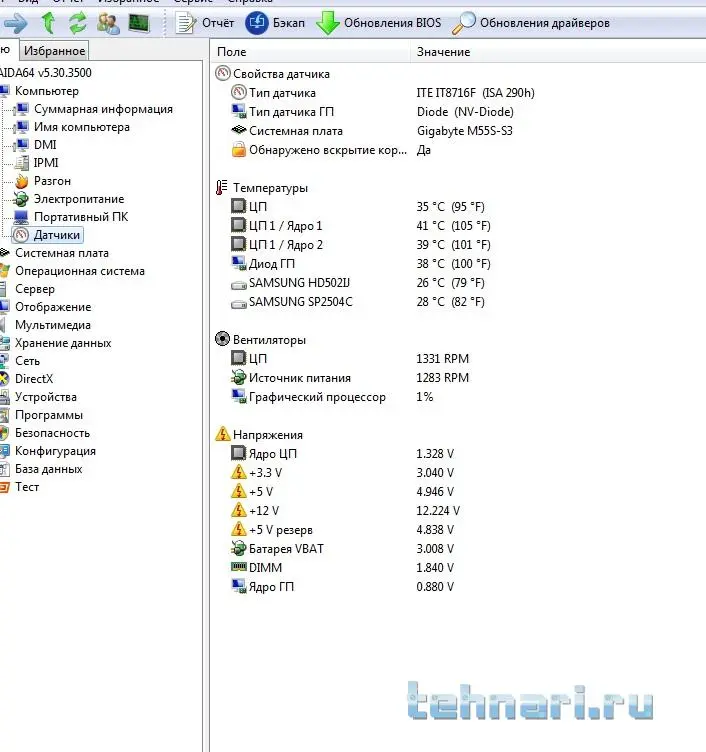Click the Батарея VBAT icon
The image size is (706, 752).
coord(238,548)
